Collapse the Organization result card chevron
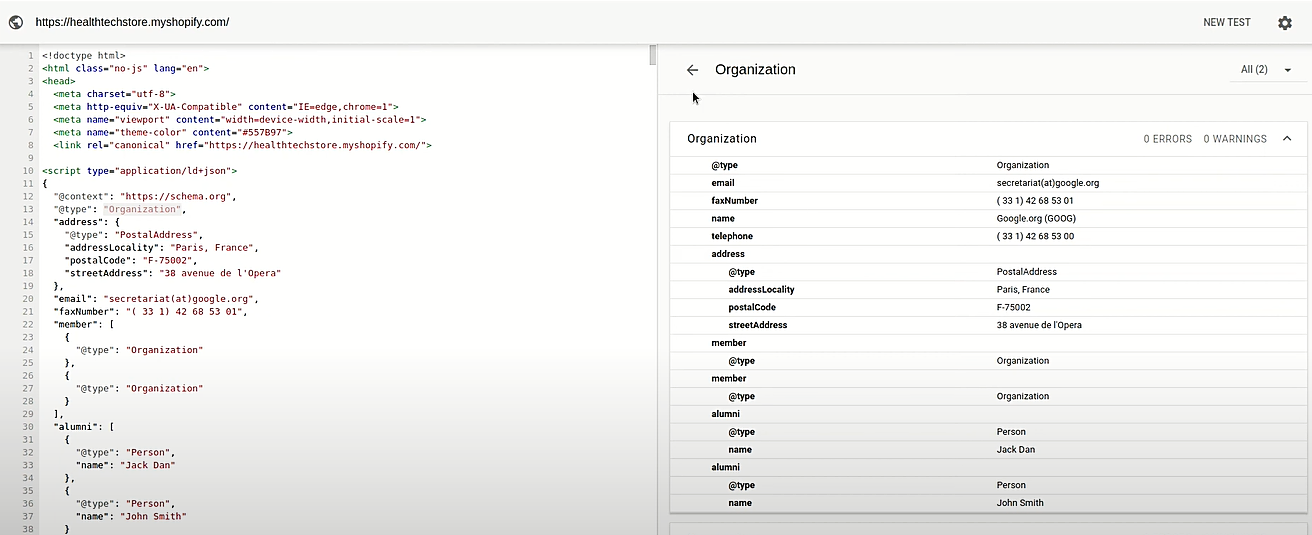This screenshot has width=1312, height=535. [x=1287, y=139]
